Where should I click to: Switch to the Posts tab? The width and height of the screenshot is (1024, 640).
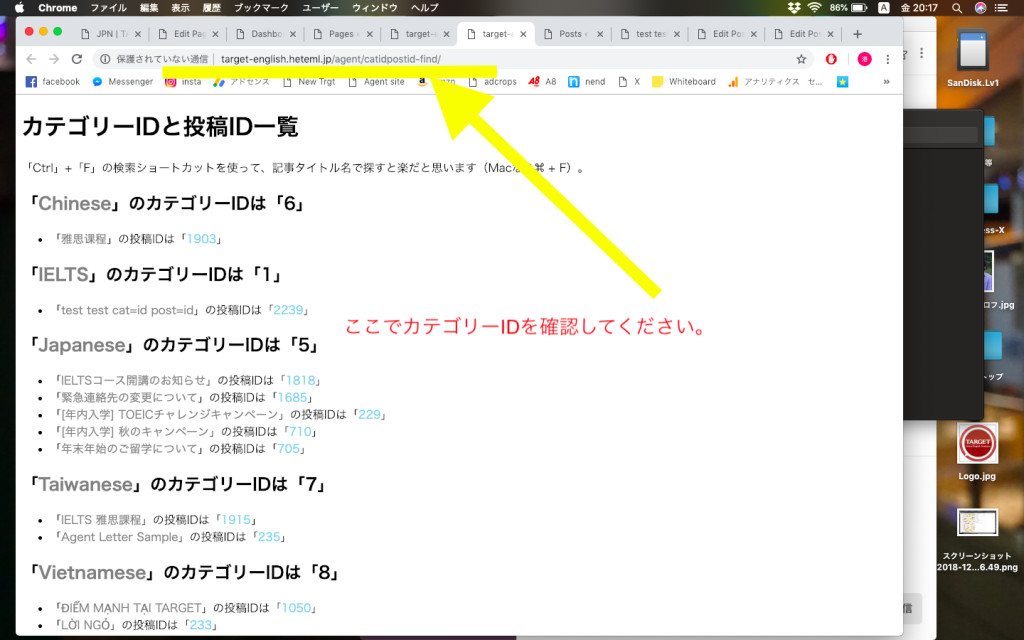pos(570,34)
